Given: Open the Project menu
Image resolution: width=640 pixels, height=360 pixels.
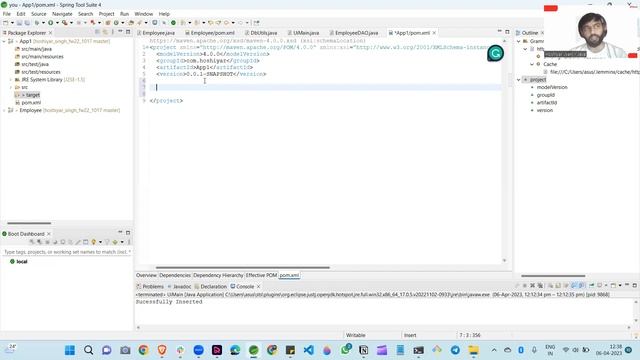Looking at the screenshot, I should [107, 14].
